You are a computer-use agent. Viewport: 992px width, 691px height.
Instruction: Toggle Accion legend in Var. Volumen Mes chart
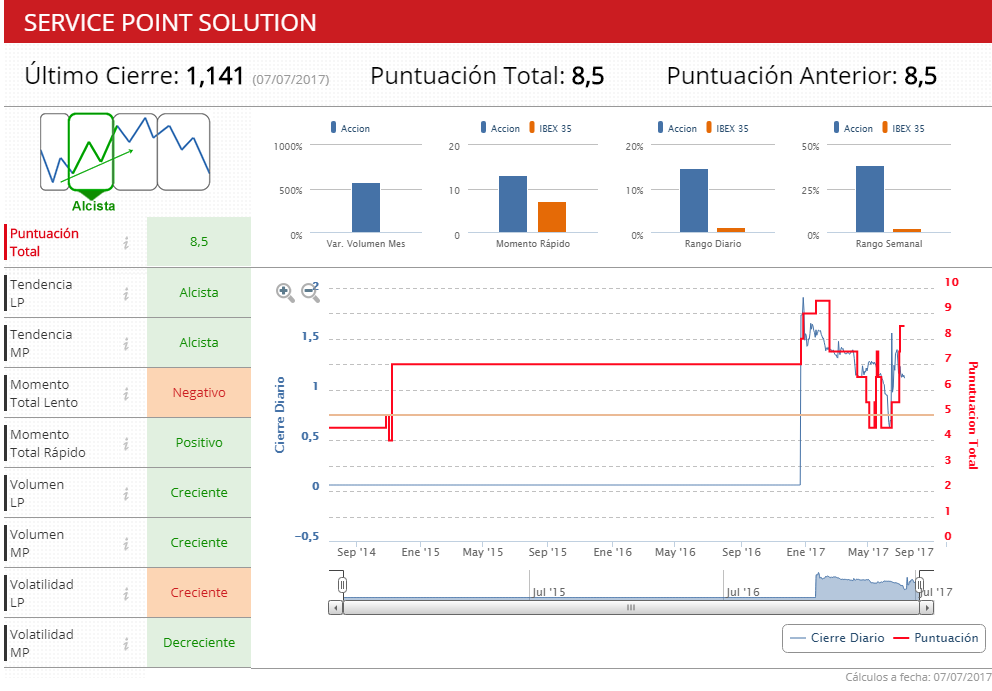pos(350,128)
